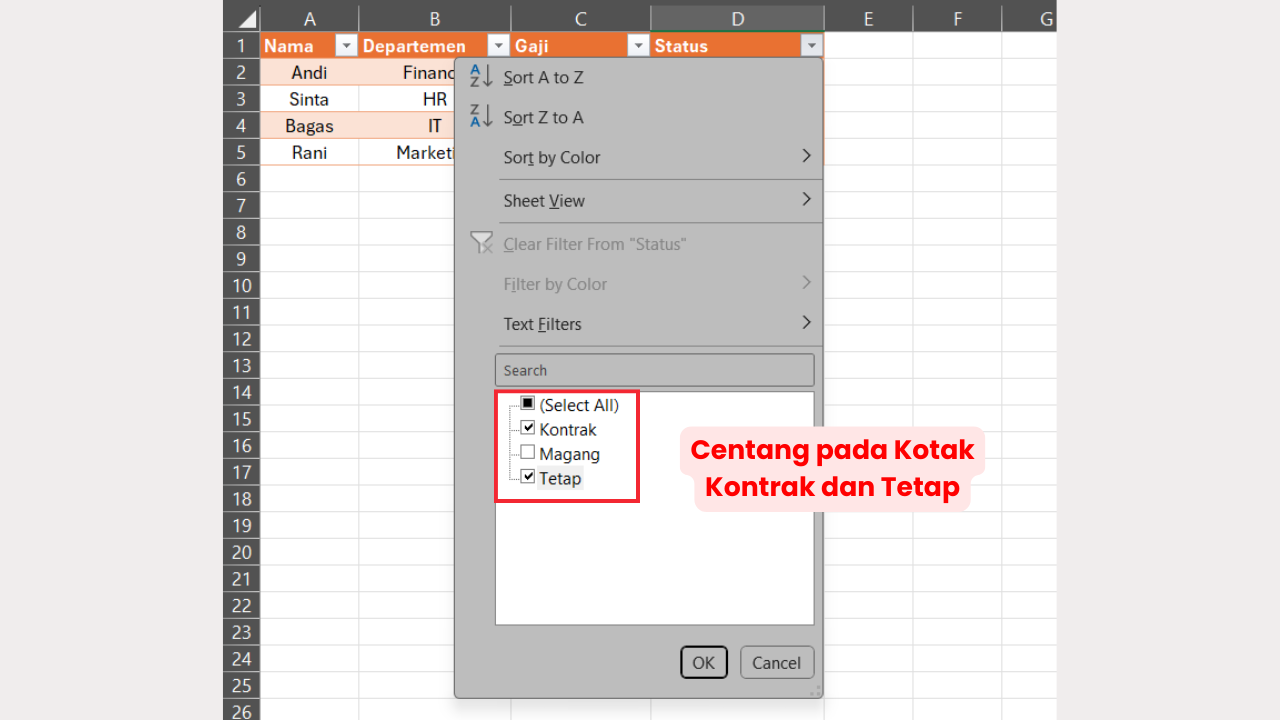Uncheck the Kontrak checkbox
The height and width of the screenshot is (720, 1280).
coord(528,427)
